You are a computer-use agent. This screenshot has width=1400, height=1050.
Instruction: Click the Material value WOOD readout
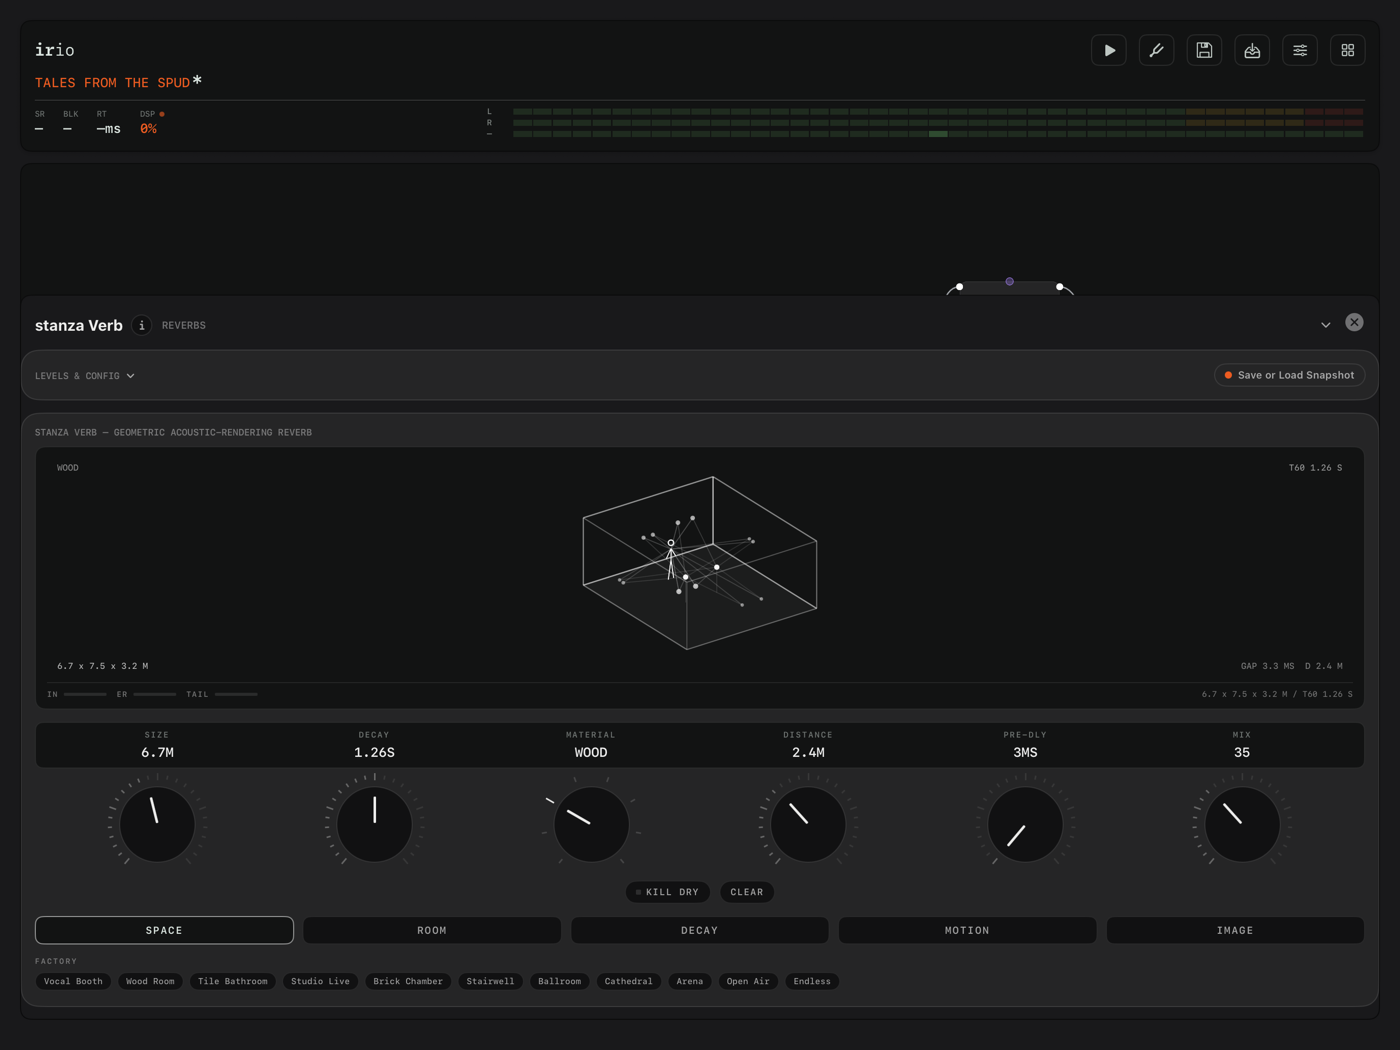pyautogui.click(x=591, y=753)
